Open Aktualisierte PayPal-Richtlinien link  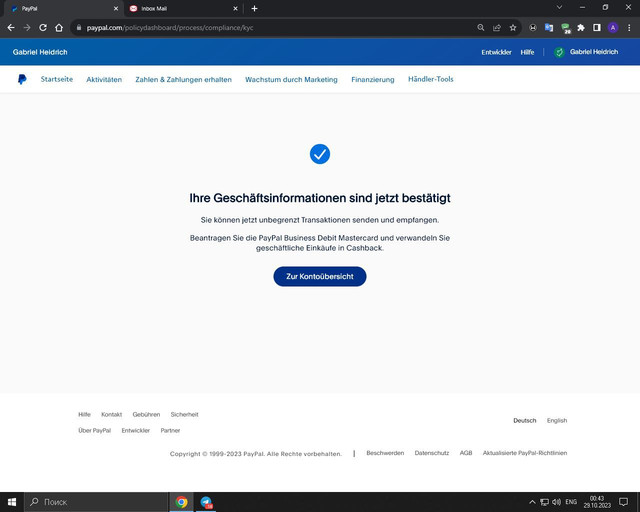point(525,453)
